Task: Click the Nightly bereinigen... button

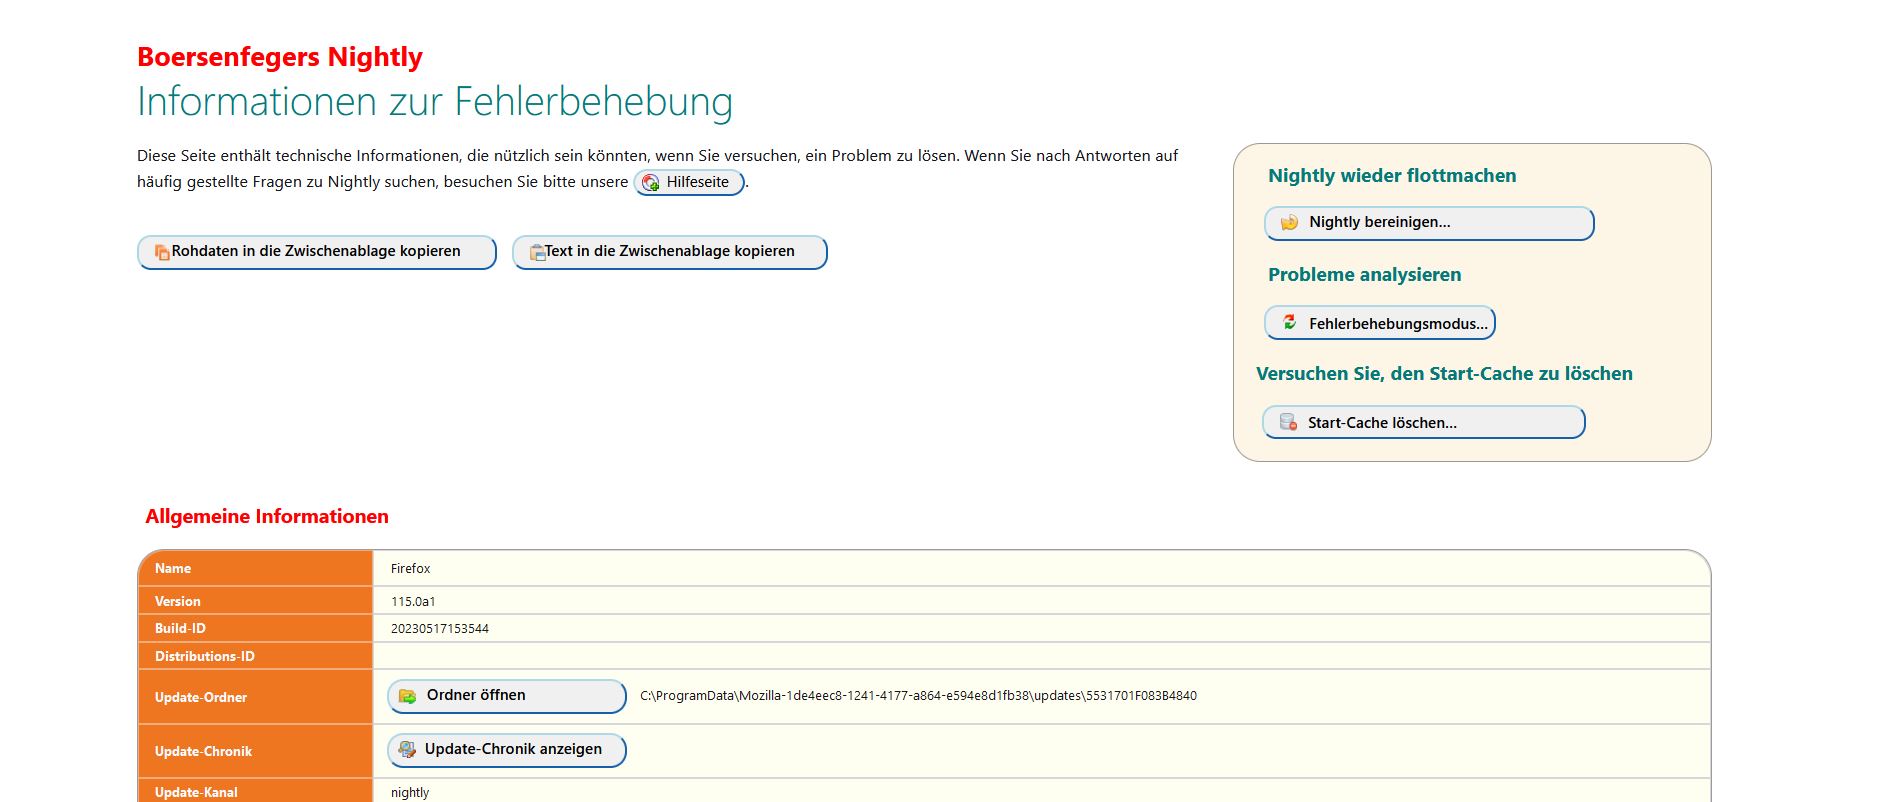Action: 1429,223
